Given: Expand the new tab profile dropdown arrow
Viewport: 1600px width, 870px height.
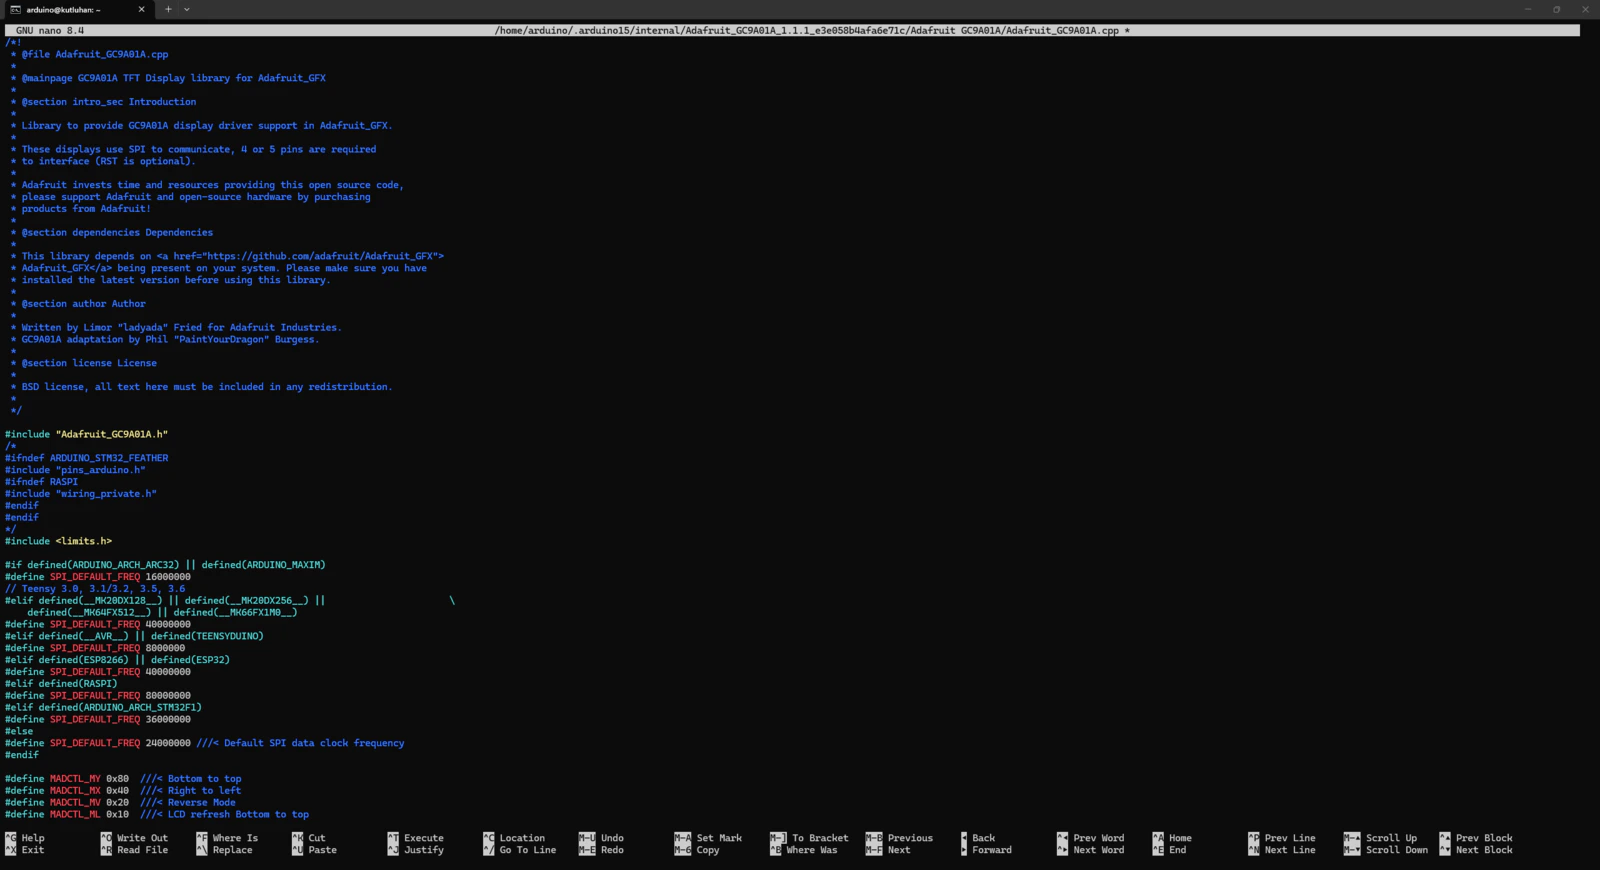Looking at the screenshot, I should (187, 10).
